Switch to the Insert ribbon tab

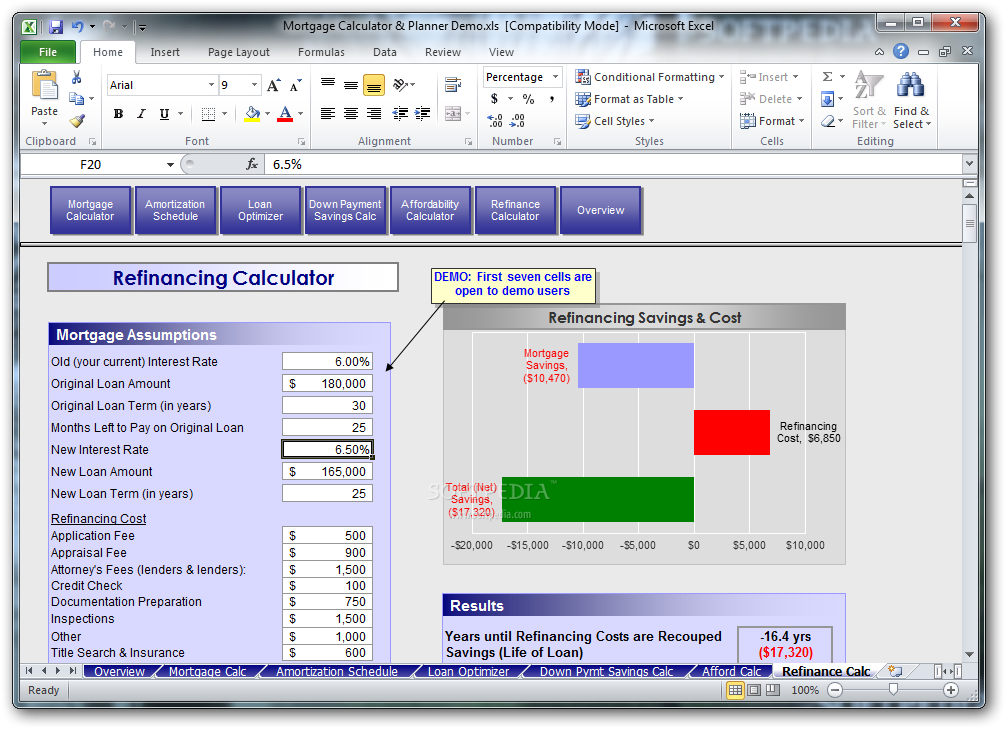[165, 52]
